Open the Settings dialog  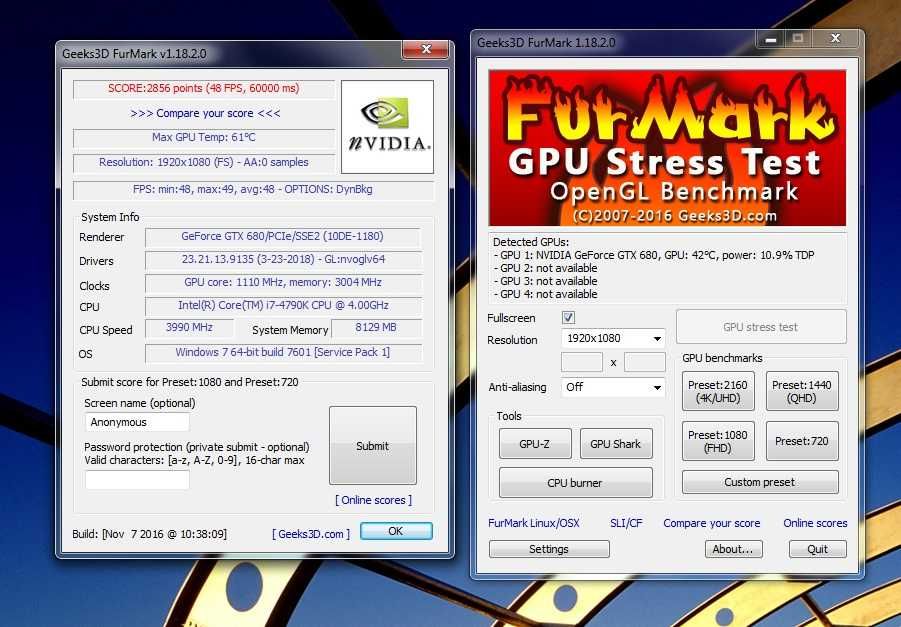[x=549, y=549]
